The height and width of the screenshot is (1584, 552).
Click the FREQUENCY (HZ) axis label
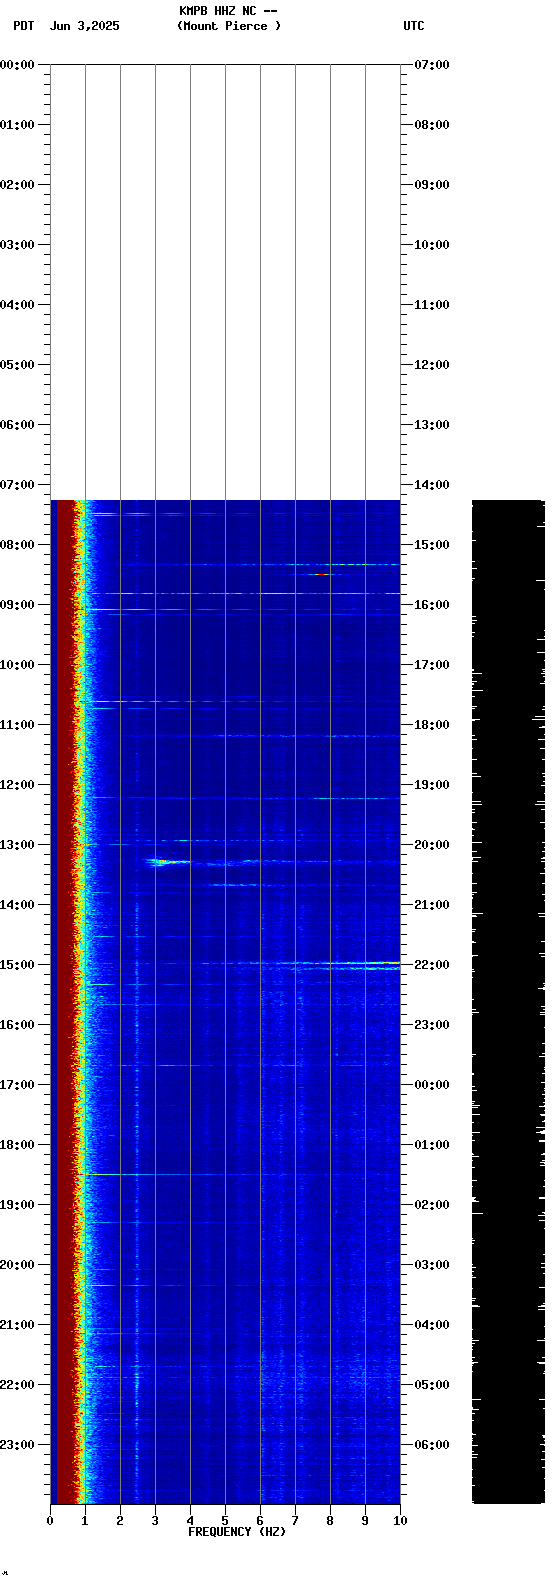pyautogui.click(x=237, y=1532)
